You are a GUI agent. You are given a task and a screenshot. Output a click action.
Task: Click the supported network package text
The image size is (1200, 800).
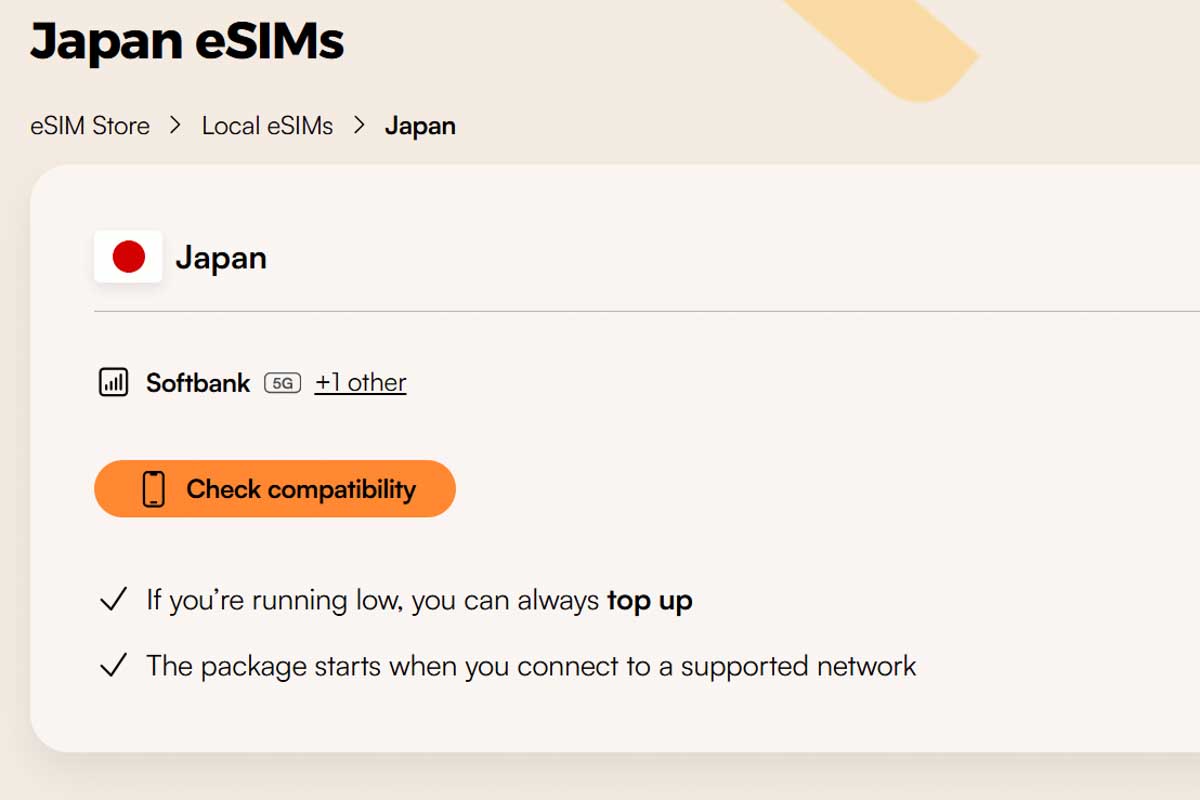point(531,666)
